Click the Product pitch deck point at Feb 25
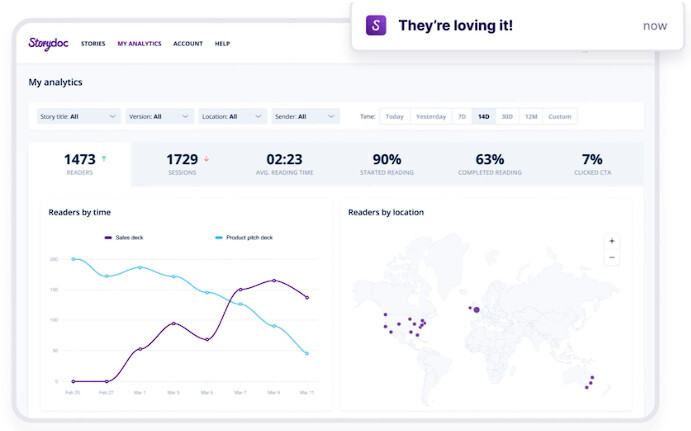The width and height of the screenshot is (691, 431). click(x=73, y=259)
